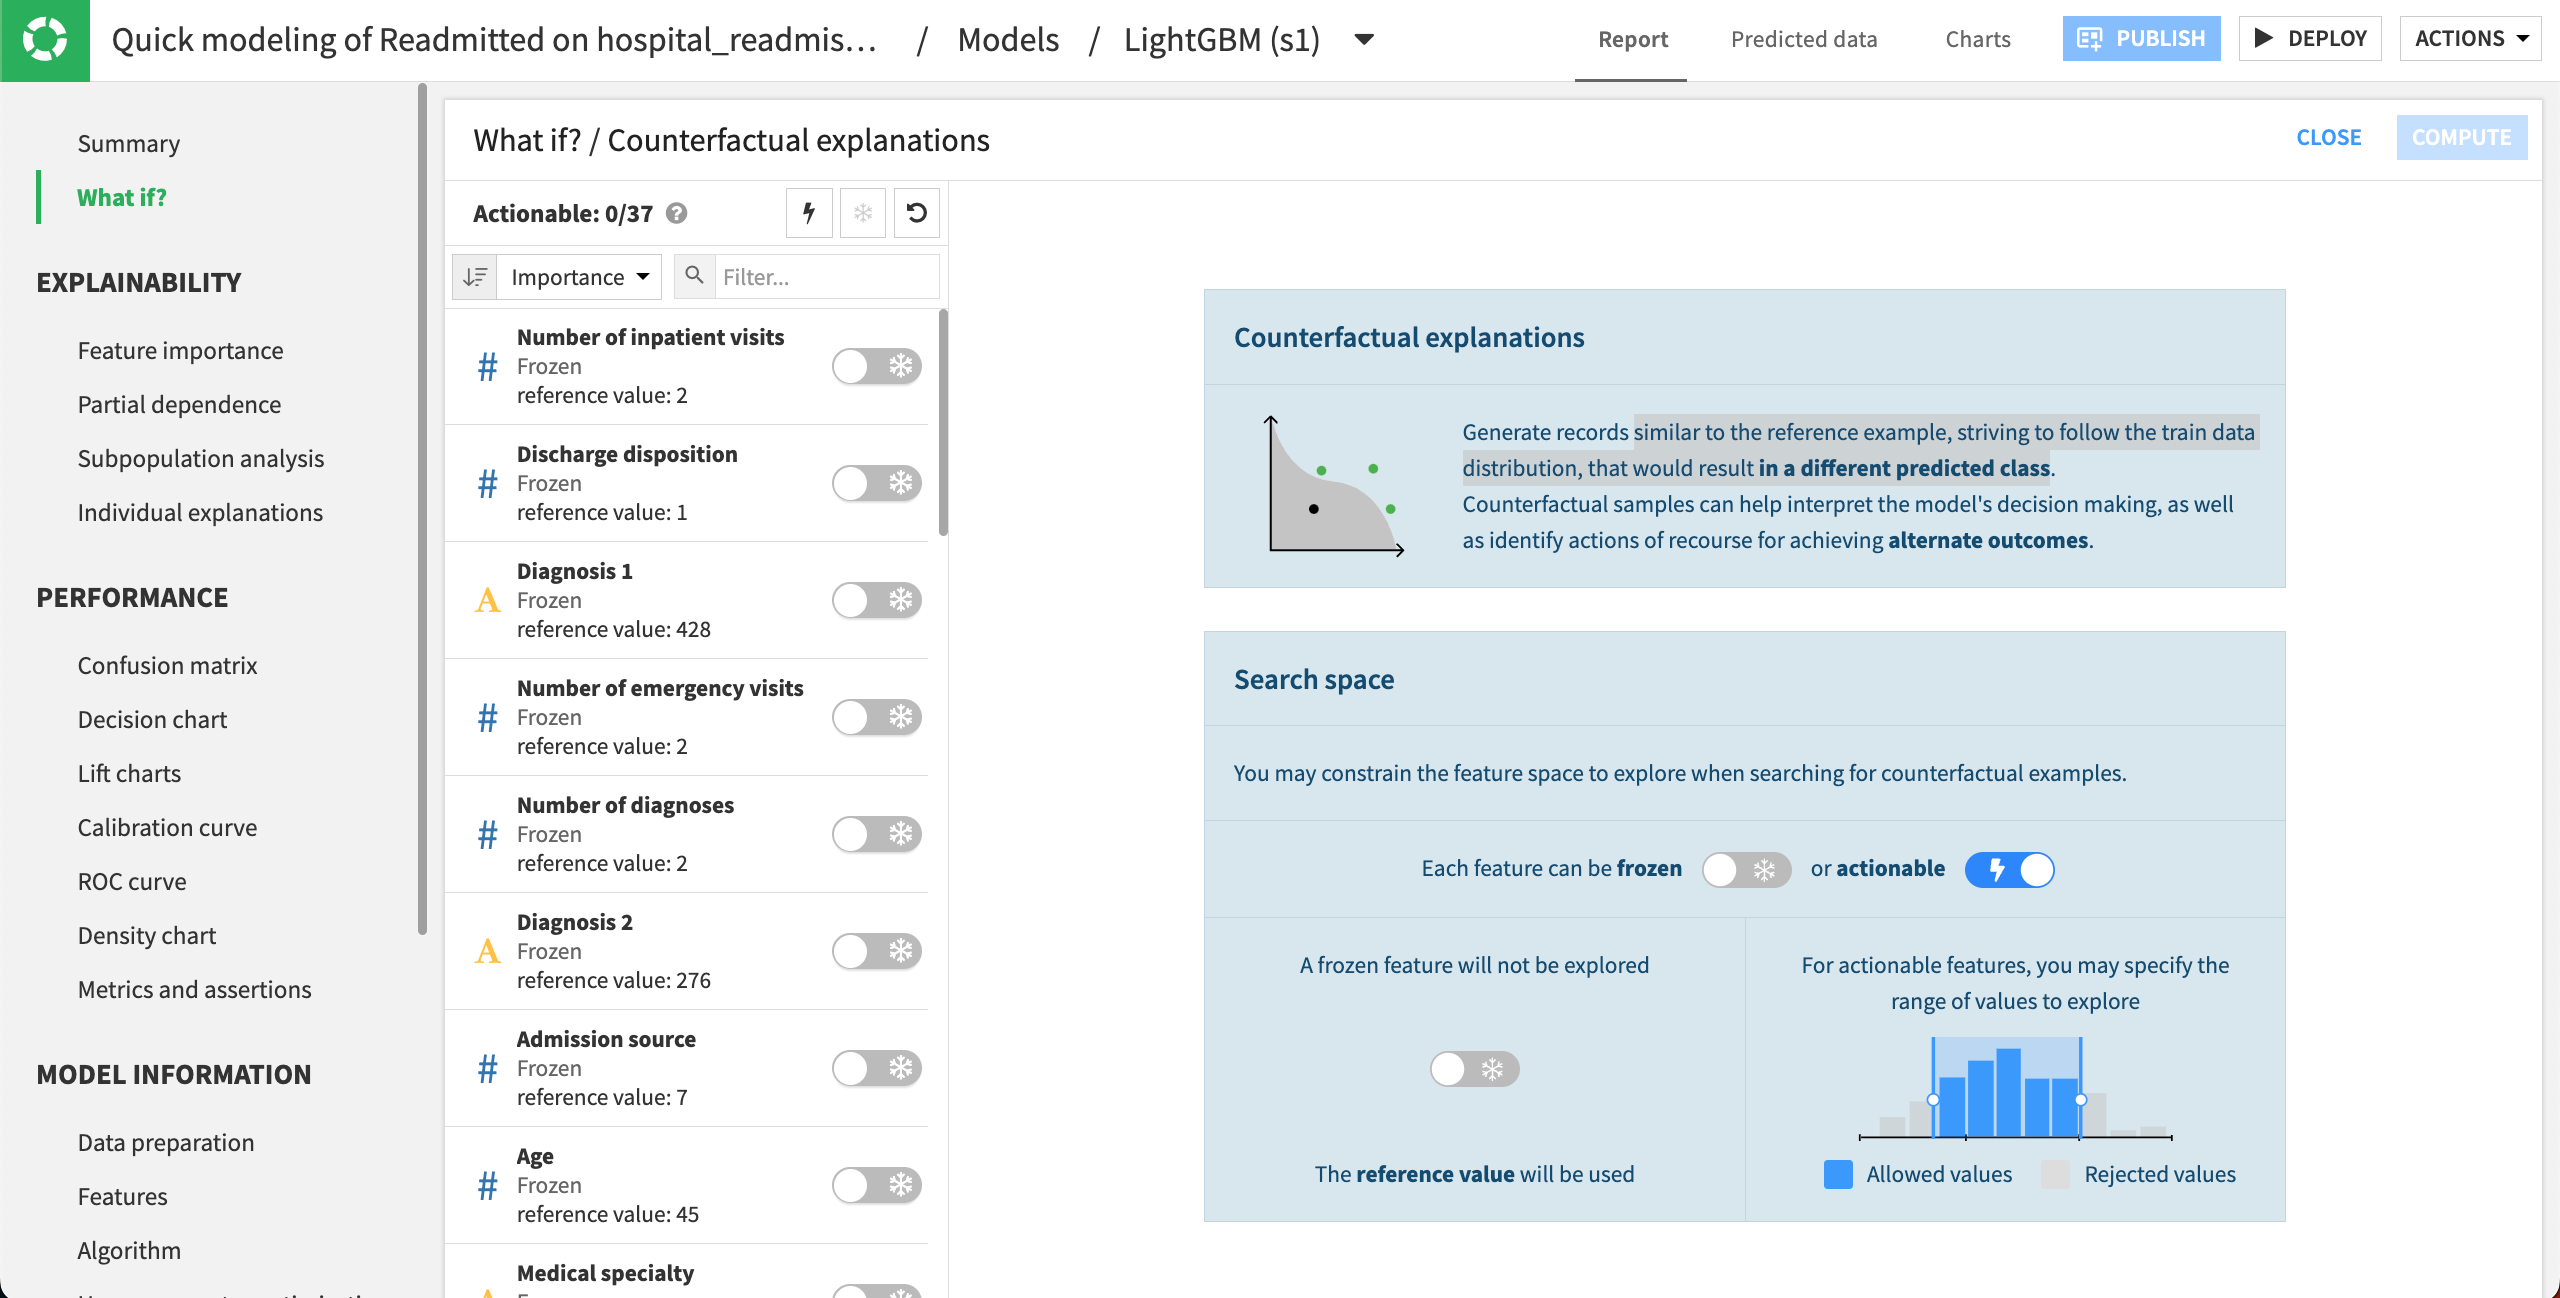The image size is (2560, 1298).
Task: Click the reset circular arrow icon
Action: coord(916,213)
